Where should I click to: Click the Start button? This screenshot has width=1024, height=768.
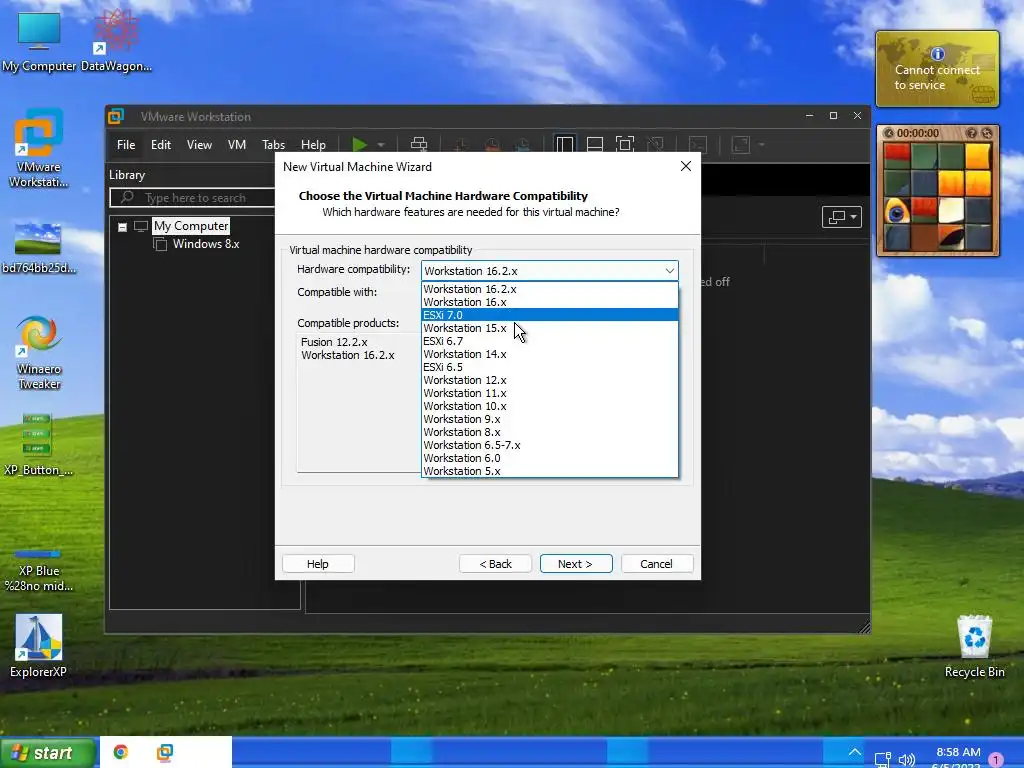(47, 753)
